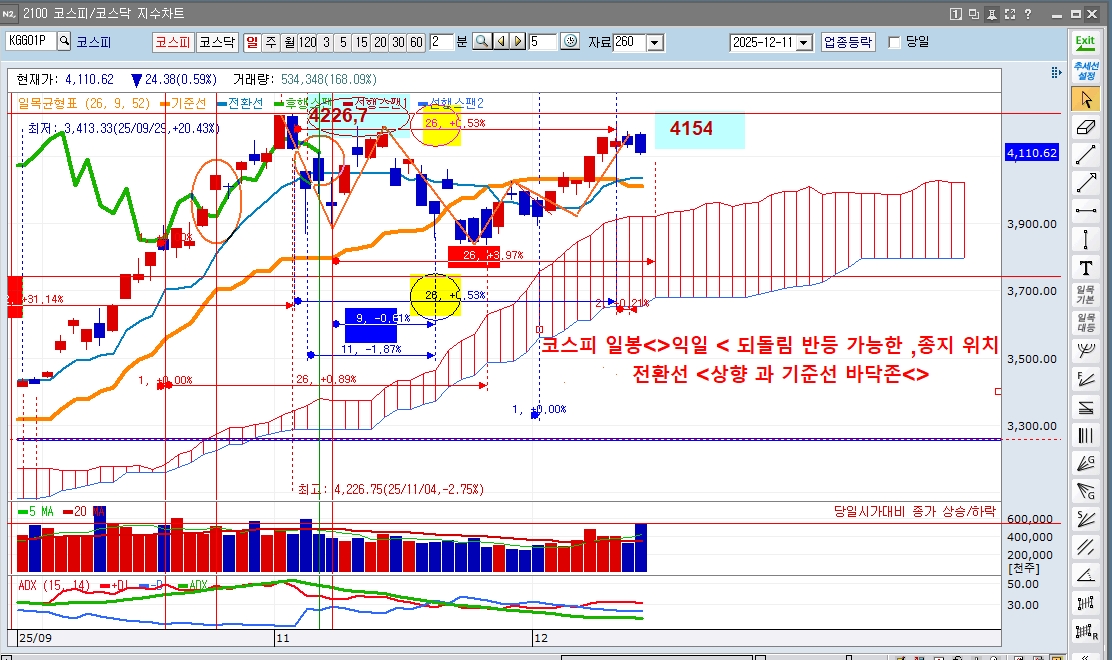Switch to 주 weekly period
This screenshot has width=1112, height=660.
click(271, 42)
